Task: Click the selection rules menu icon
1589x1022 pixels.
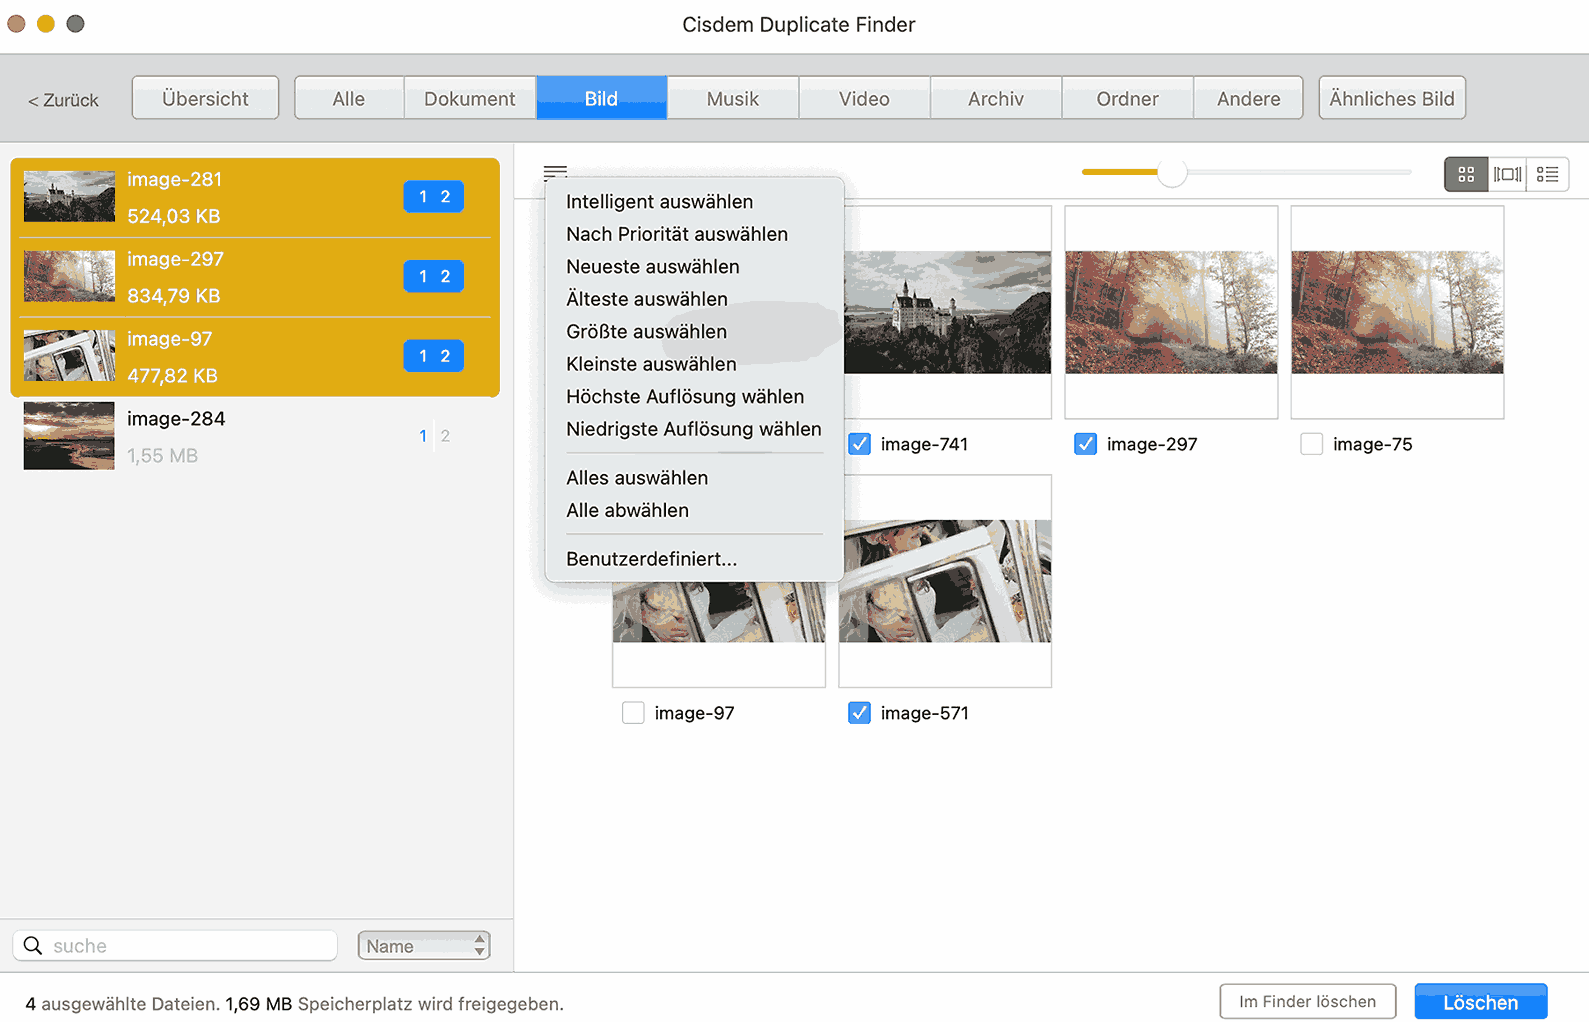Action: (555, 172)
